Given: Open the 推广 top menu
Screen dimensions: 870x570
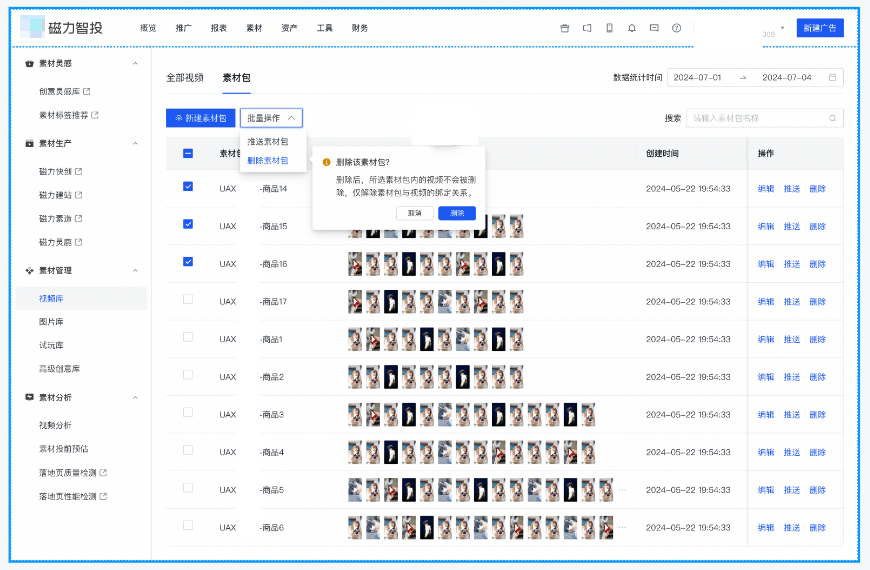Looking at the screenshot, I should pyautogui.click(x=184, y=28).
